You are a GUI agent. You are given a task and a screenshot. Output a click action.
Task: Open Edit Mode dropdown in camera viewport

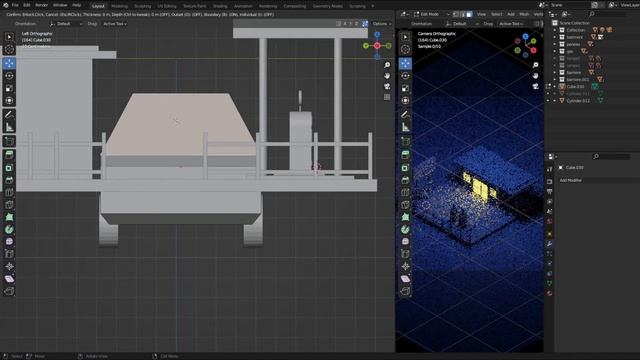pyautogui.click(x=431, y=14)
